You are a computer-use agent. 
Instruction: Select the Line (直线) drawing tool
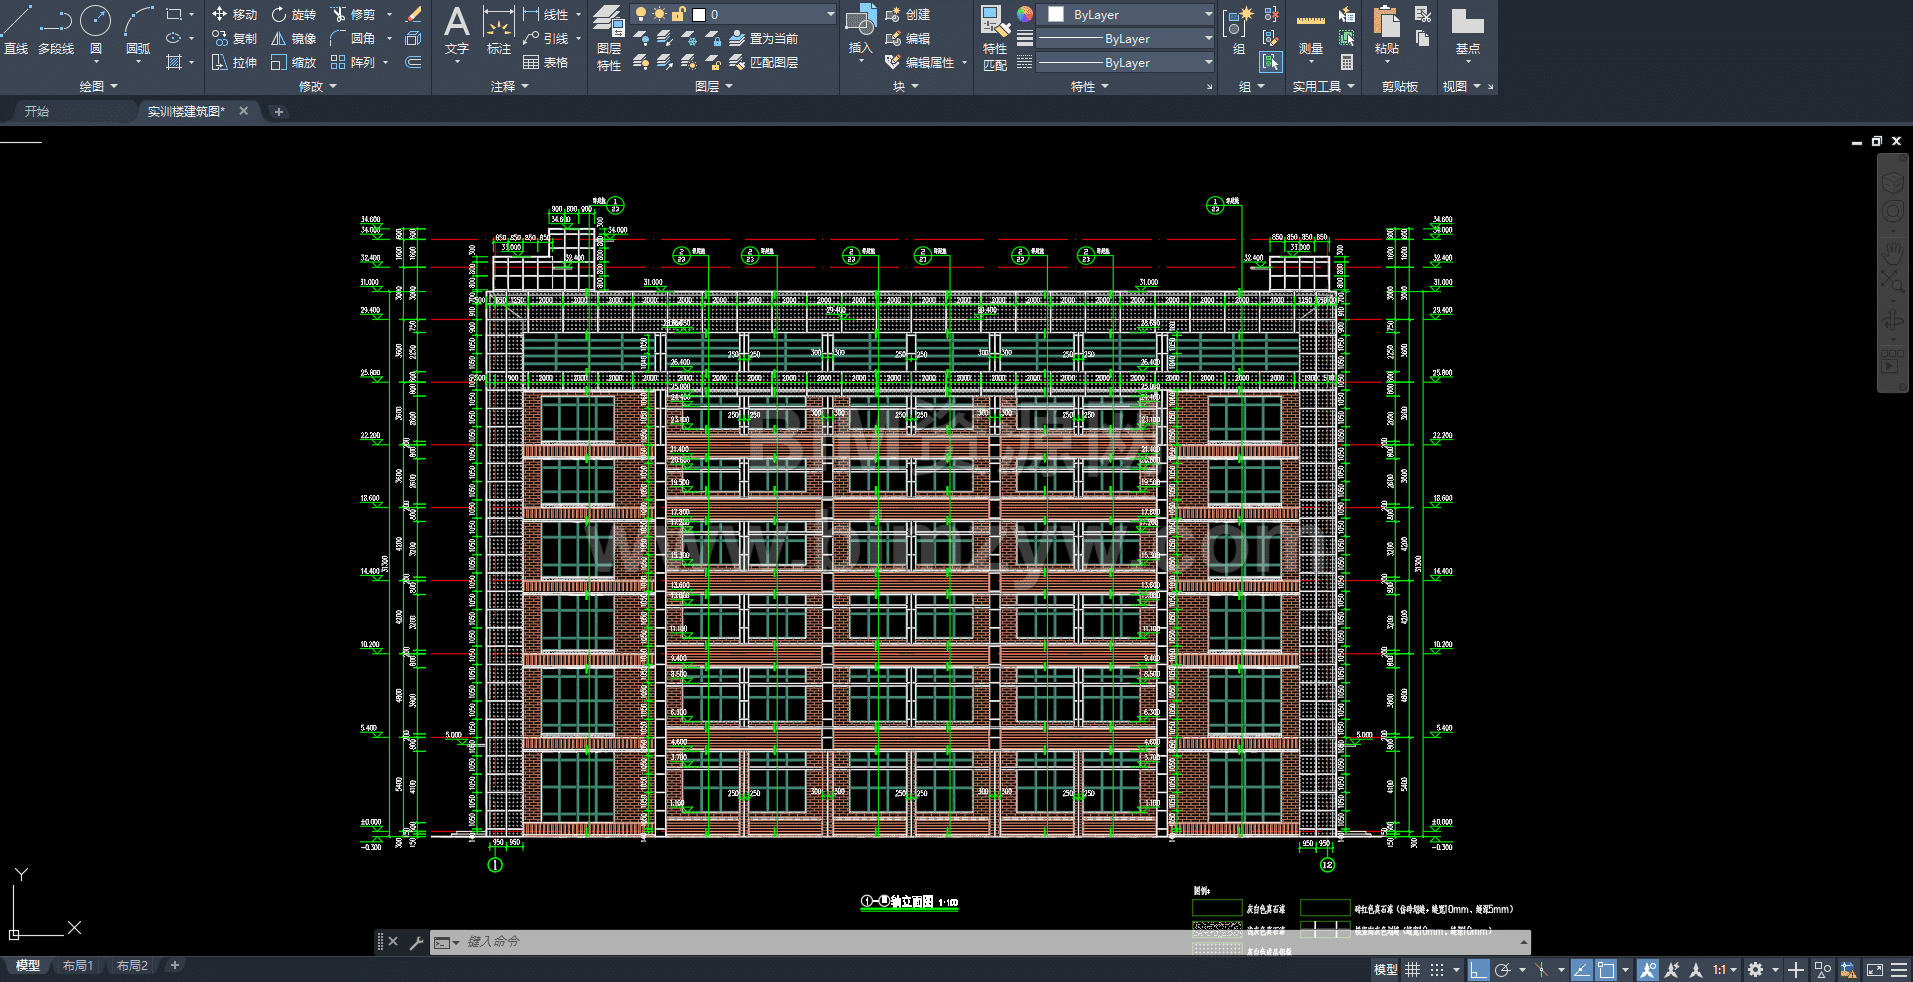(16, 29)
